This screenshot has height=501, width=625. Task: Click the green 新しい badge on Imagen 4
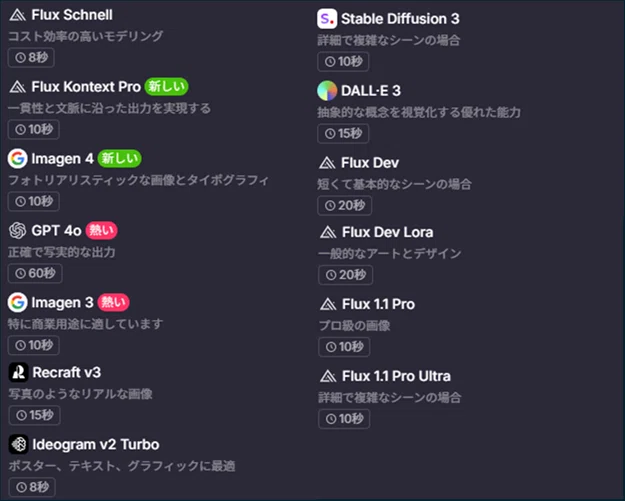120,158
